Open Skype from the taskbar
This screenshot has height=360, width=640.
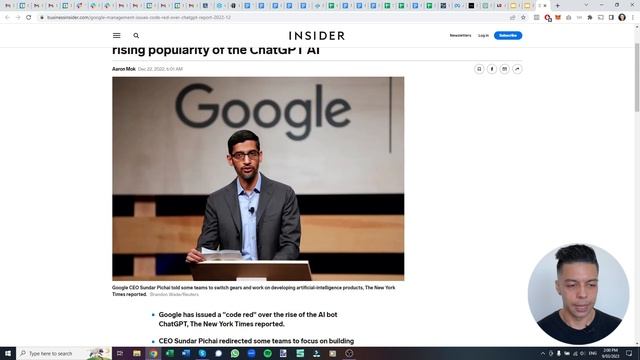[202, 353]
